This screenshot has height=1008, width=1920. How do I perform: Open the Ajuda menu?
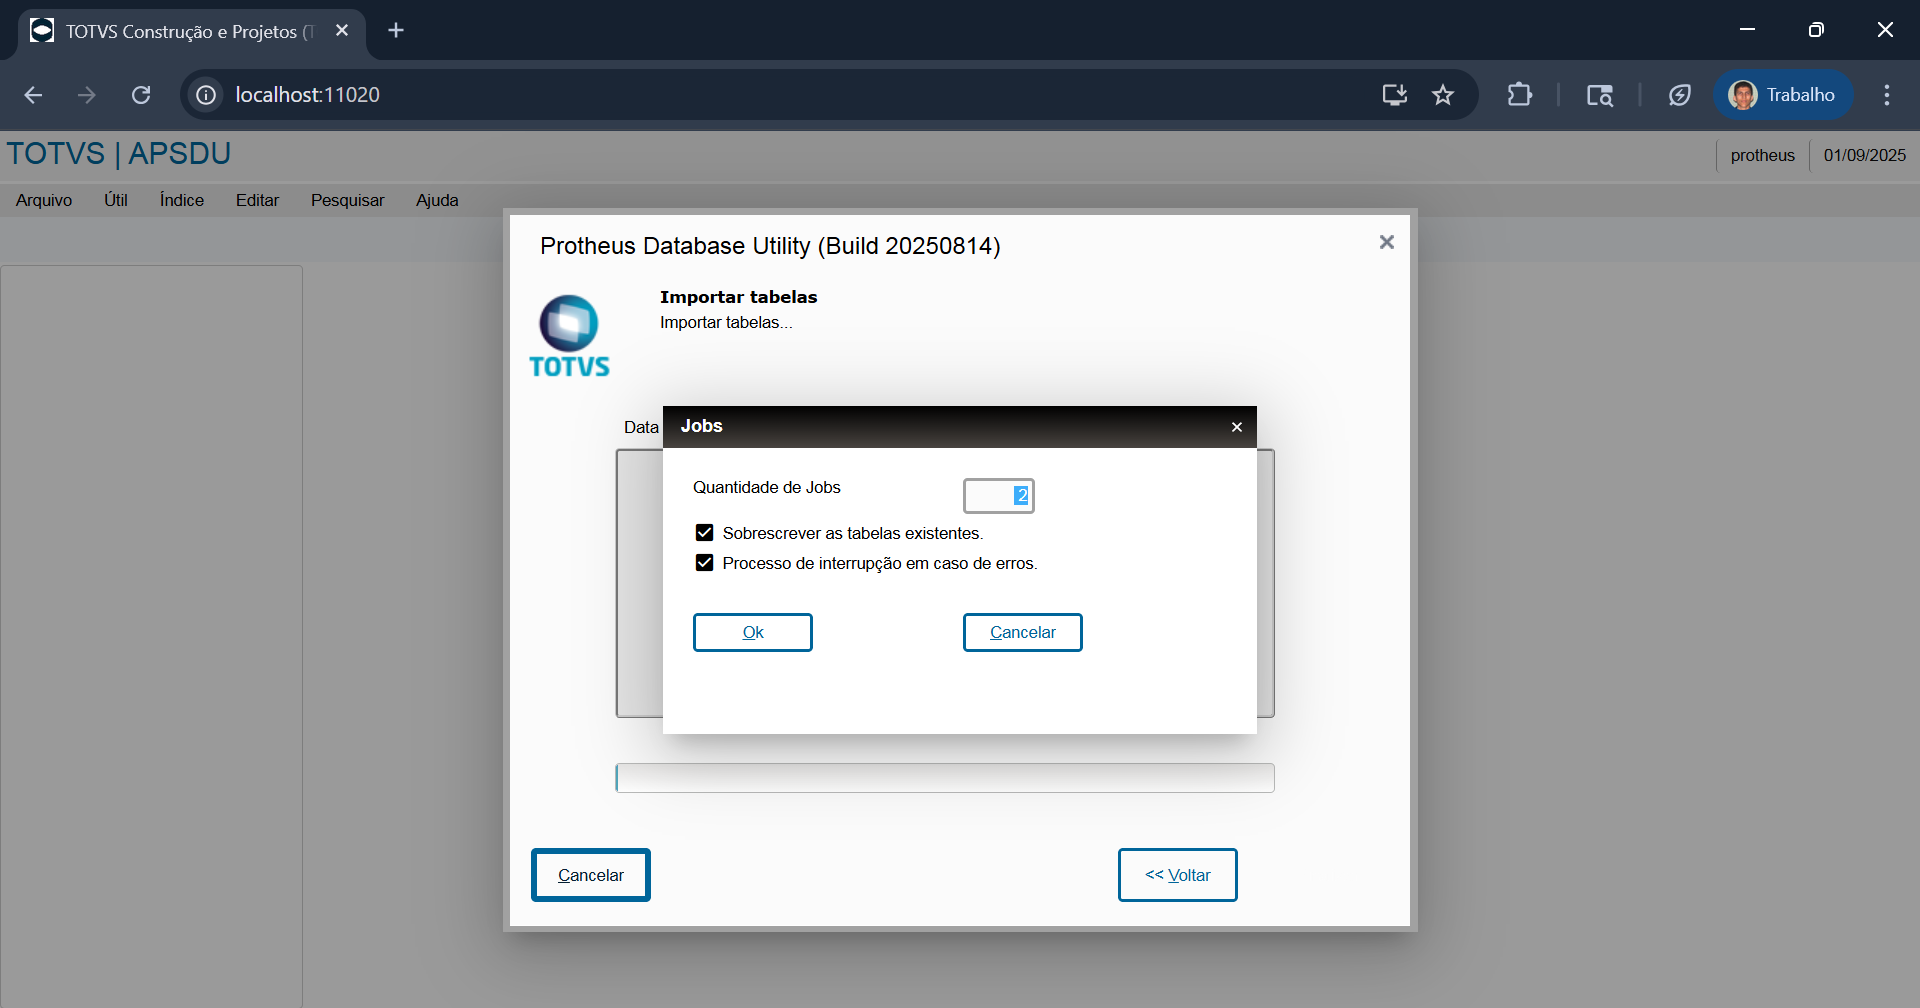pos(437,200)
